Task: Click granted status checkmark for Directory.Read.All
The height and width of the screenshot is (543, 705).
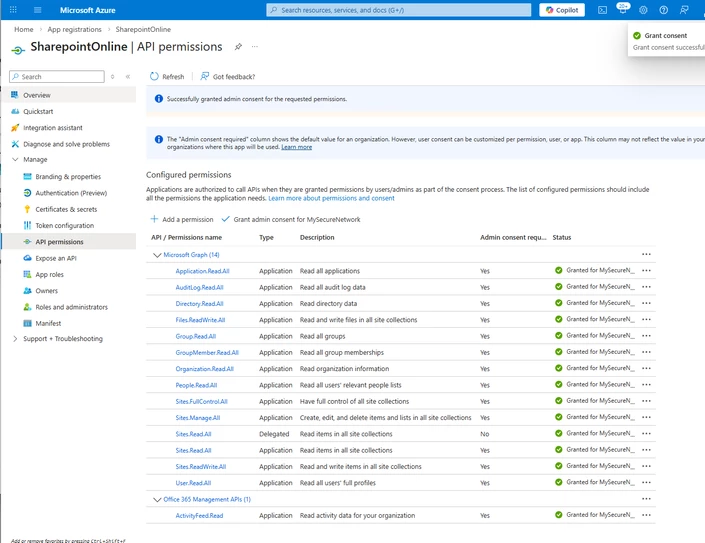Action: pos(558,303)
